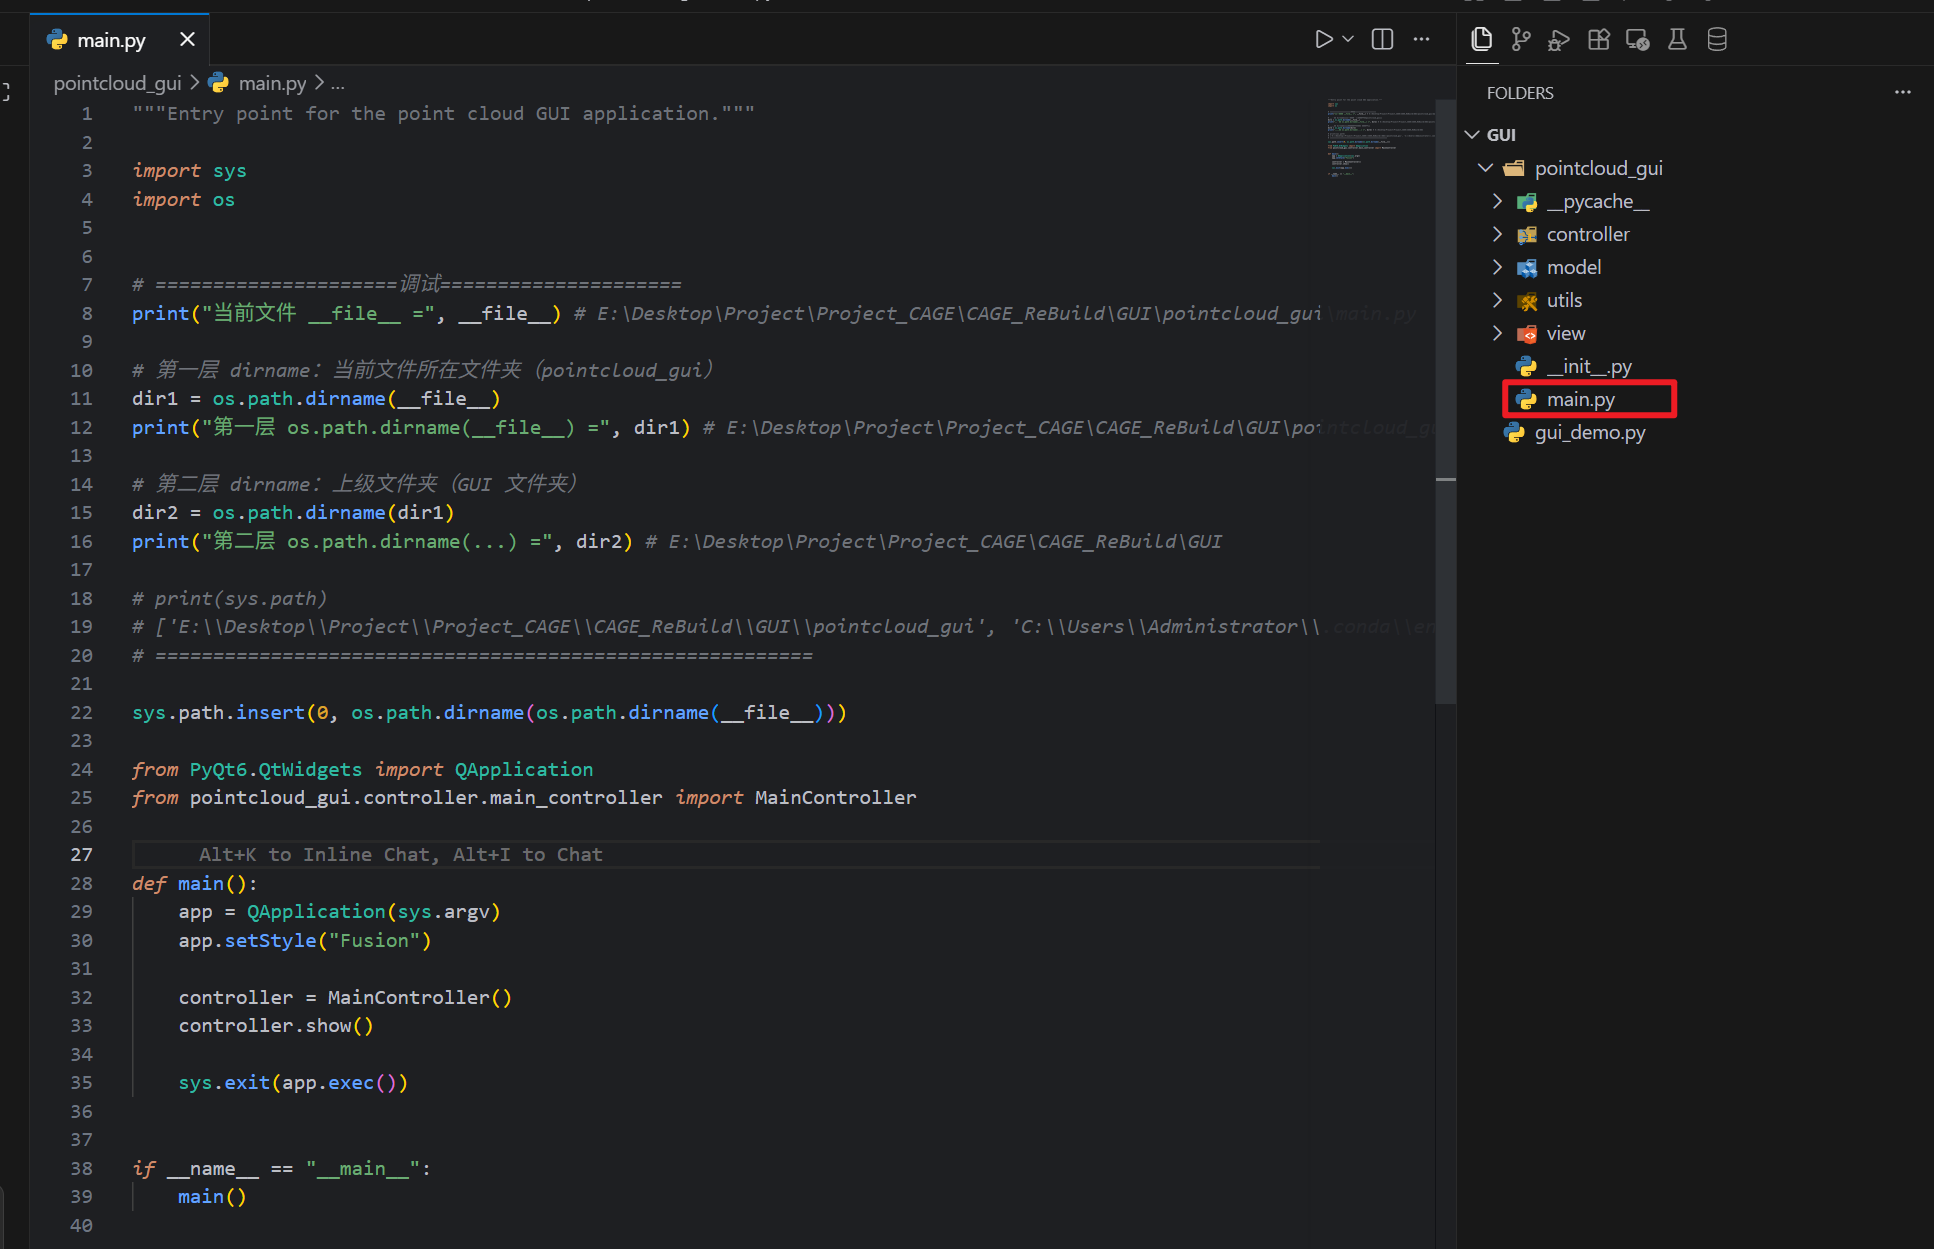Click the FOLDERS panel header
The image size is (1934, 1249).
click(x=1520, y=93)
